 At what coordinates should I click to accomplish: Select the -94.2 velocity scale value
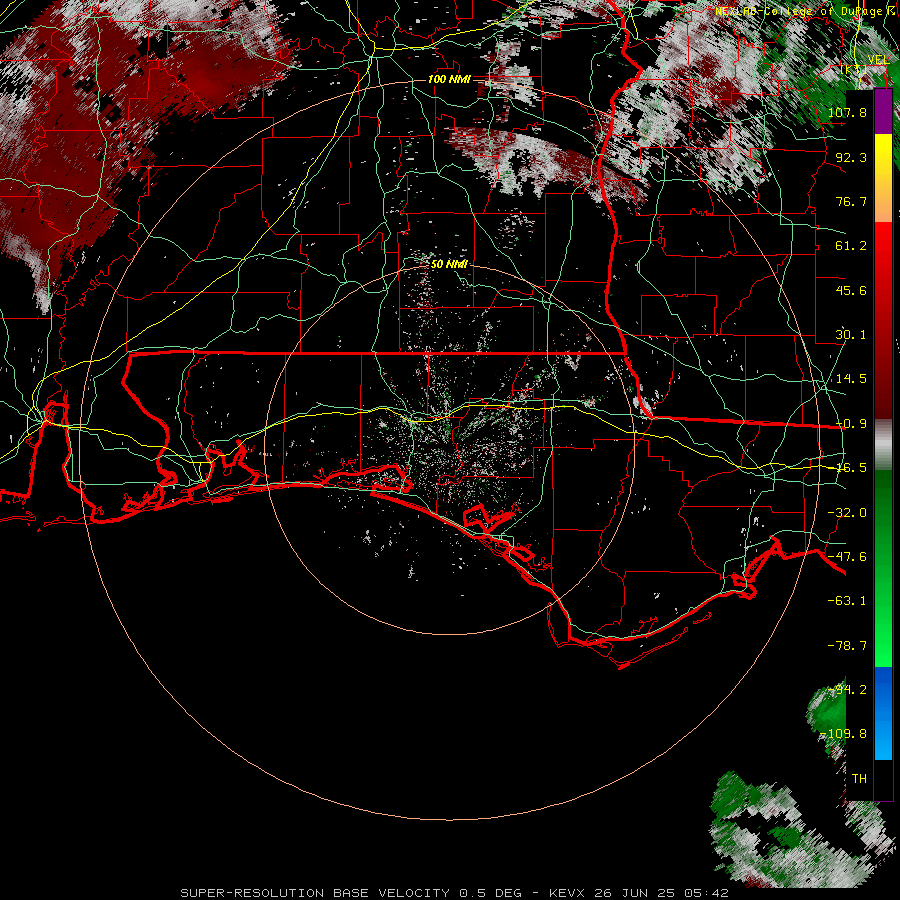[847, 690]
